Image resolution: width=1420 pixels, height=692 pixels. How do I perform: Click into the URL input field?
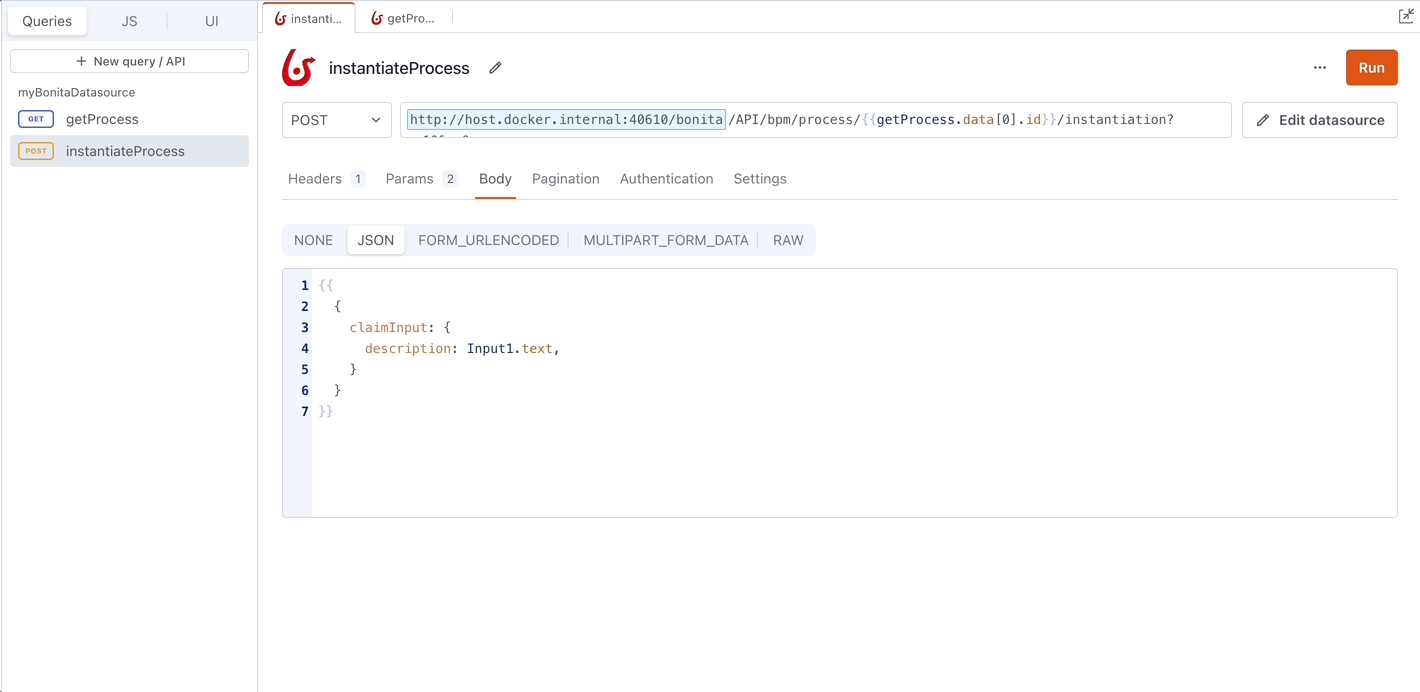pyautogui.click(x=950, y=120)
